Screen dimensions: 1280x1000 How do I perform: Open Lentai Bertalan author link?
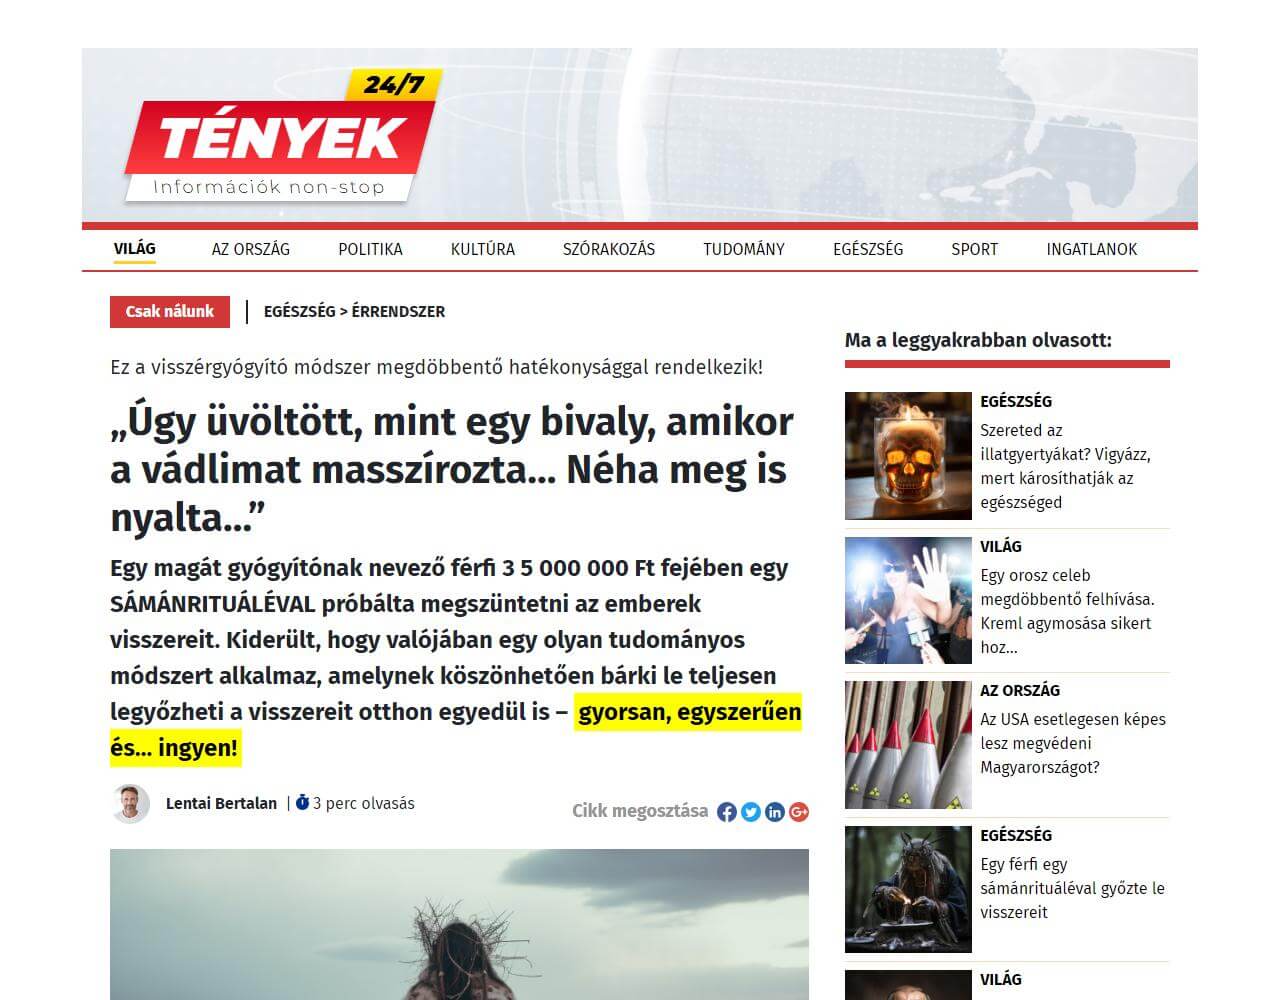pos(221,803)
